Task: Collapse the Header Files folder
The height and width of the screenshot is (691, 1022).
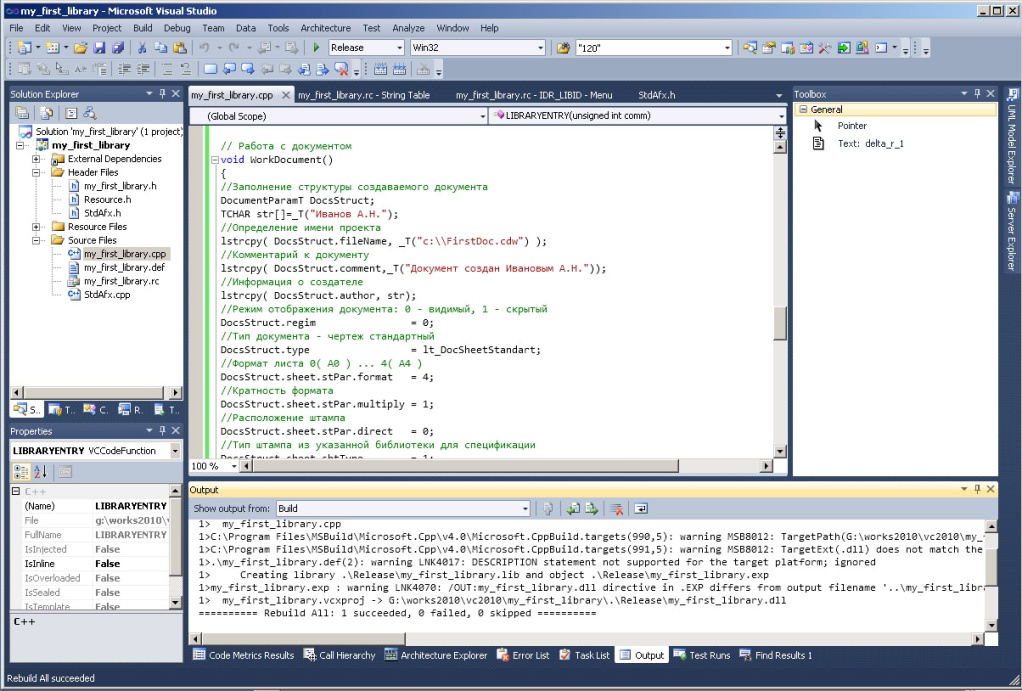Action: point(36,173)
